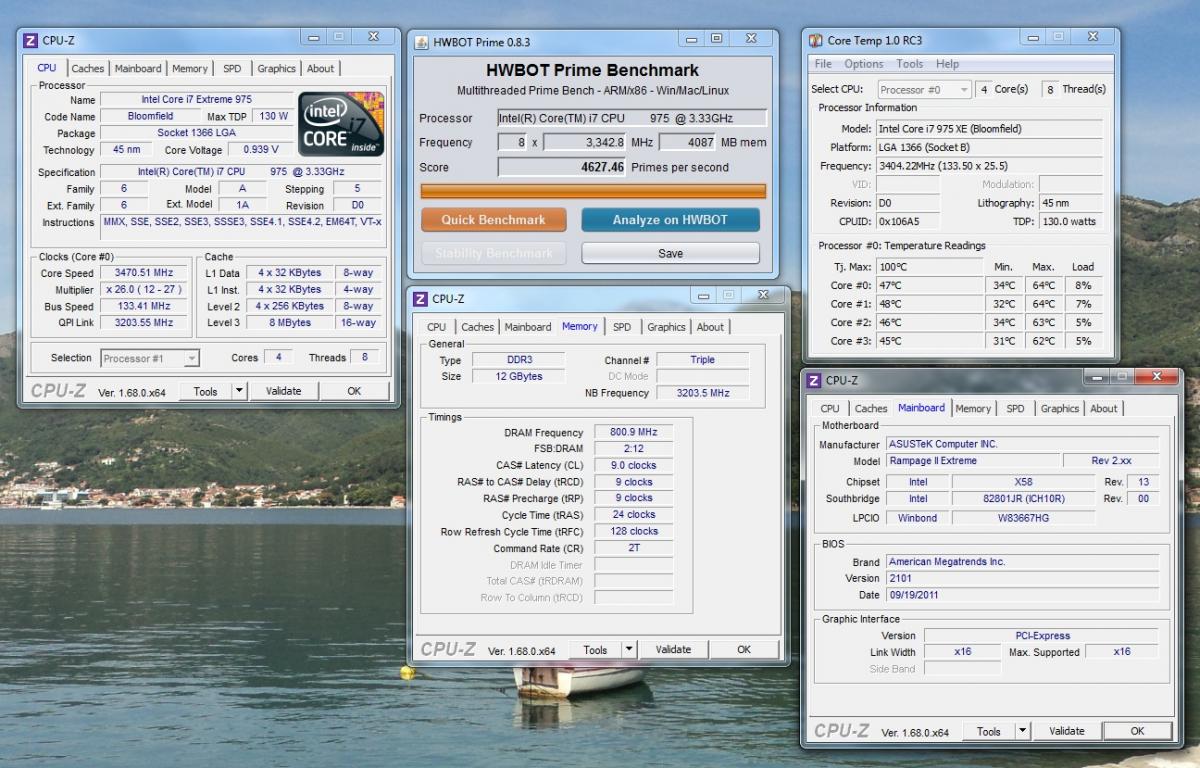Click the HWBOT score field 4627.46
The height and width of the screenshot is (768, 1200).
coord(563,167)
